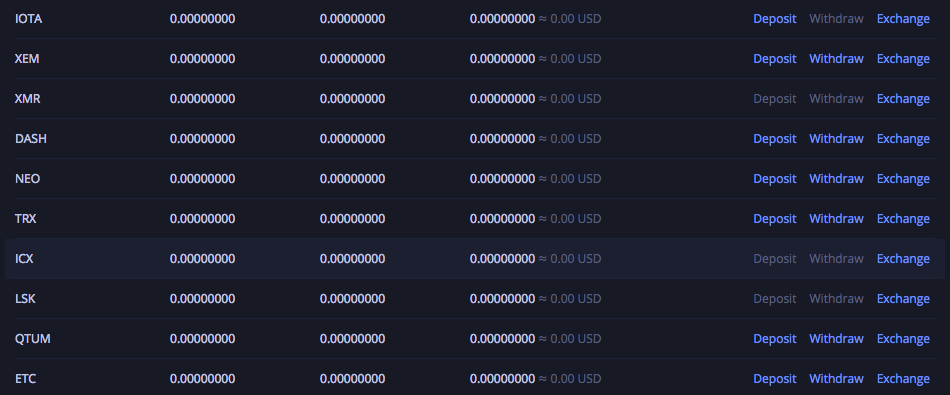This screenshot has width=950, height=395.
Task: Open Exchange for the ICX row
Action: [x=903, y=259]
